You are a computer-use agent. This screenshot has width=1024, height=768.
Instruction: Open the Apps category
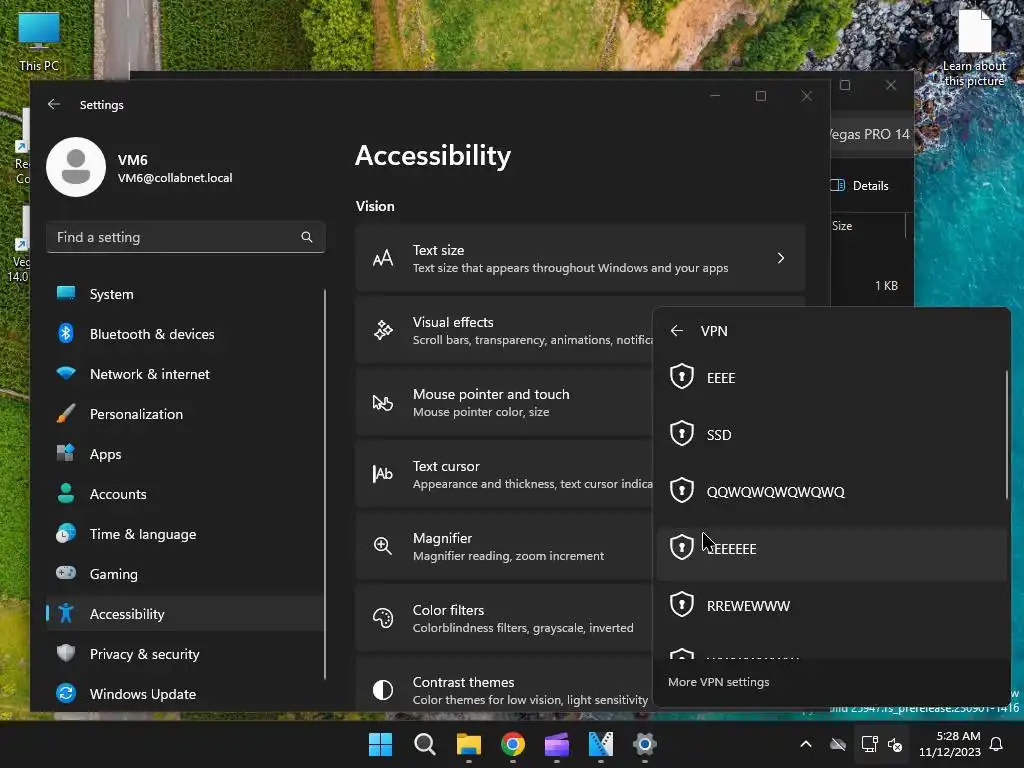(x=185, y=454)
